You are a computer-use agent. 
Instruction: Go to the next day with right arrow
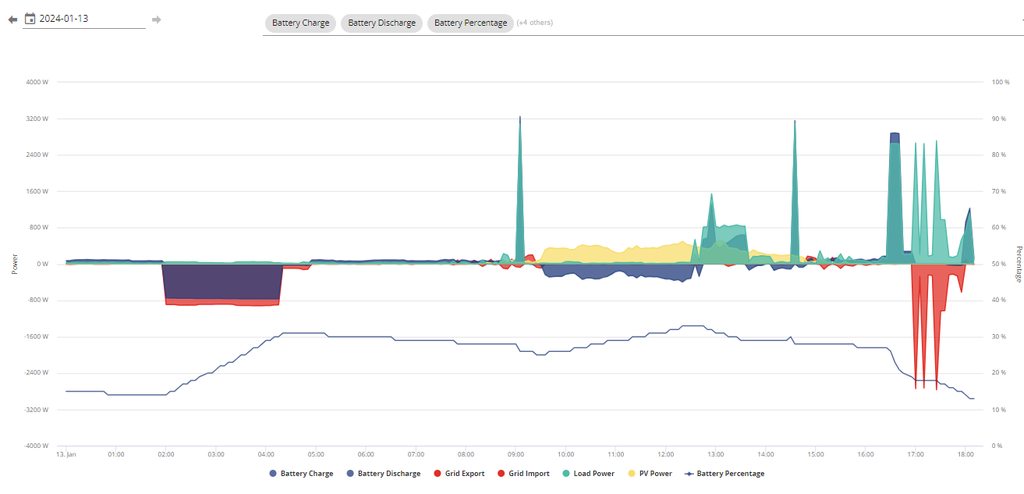pos(156,19)
